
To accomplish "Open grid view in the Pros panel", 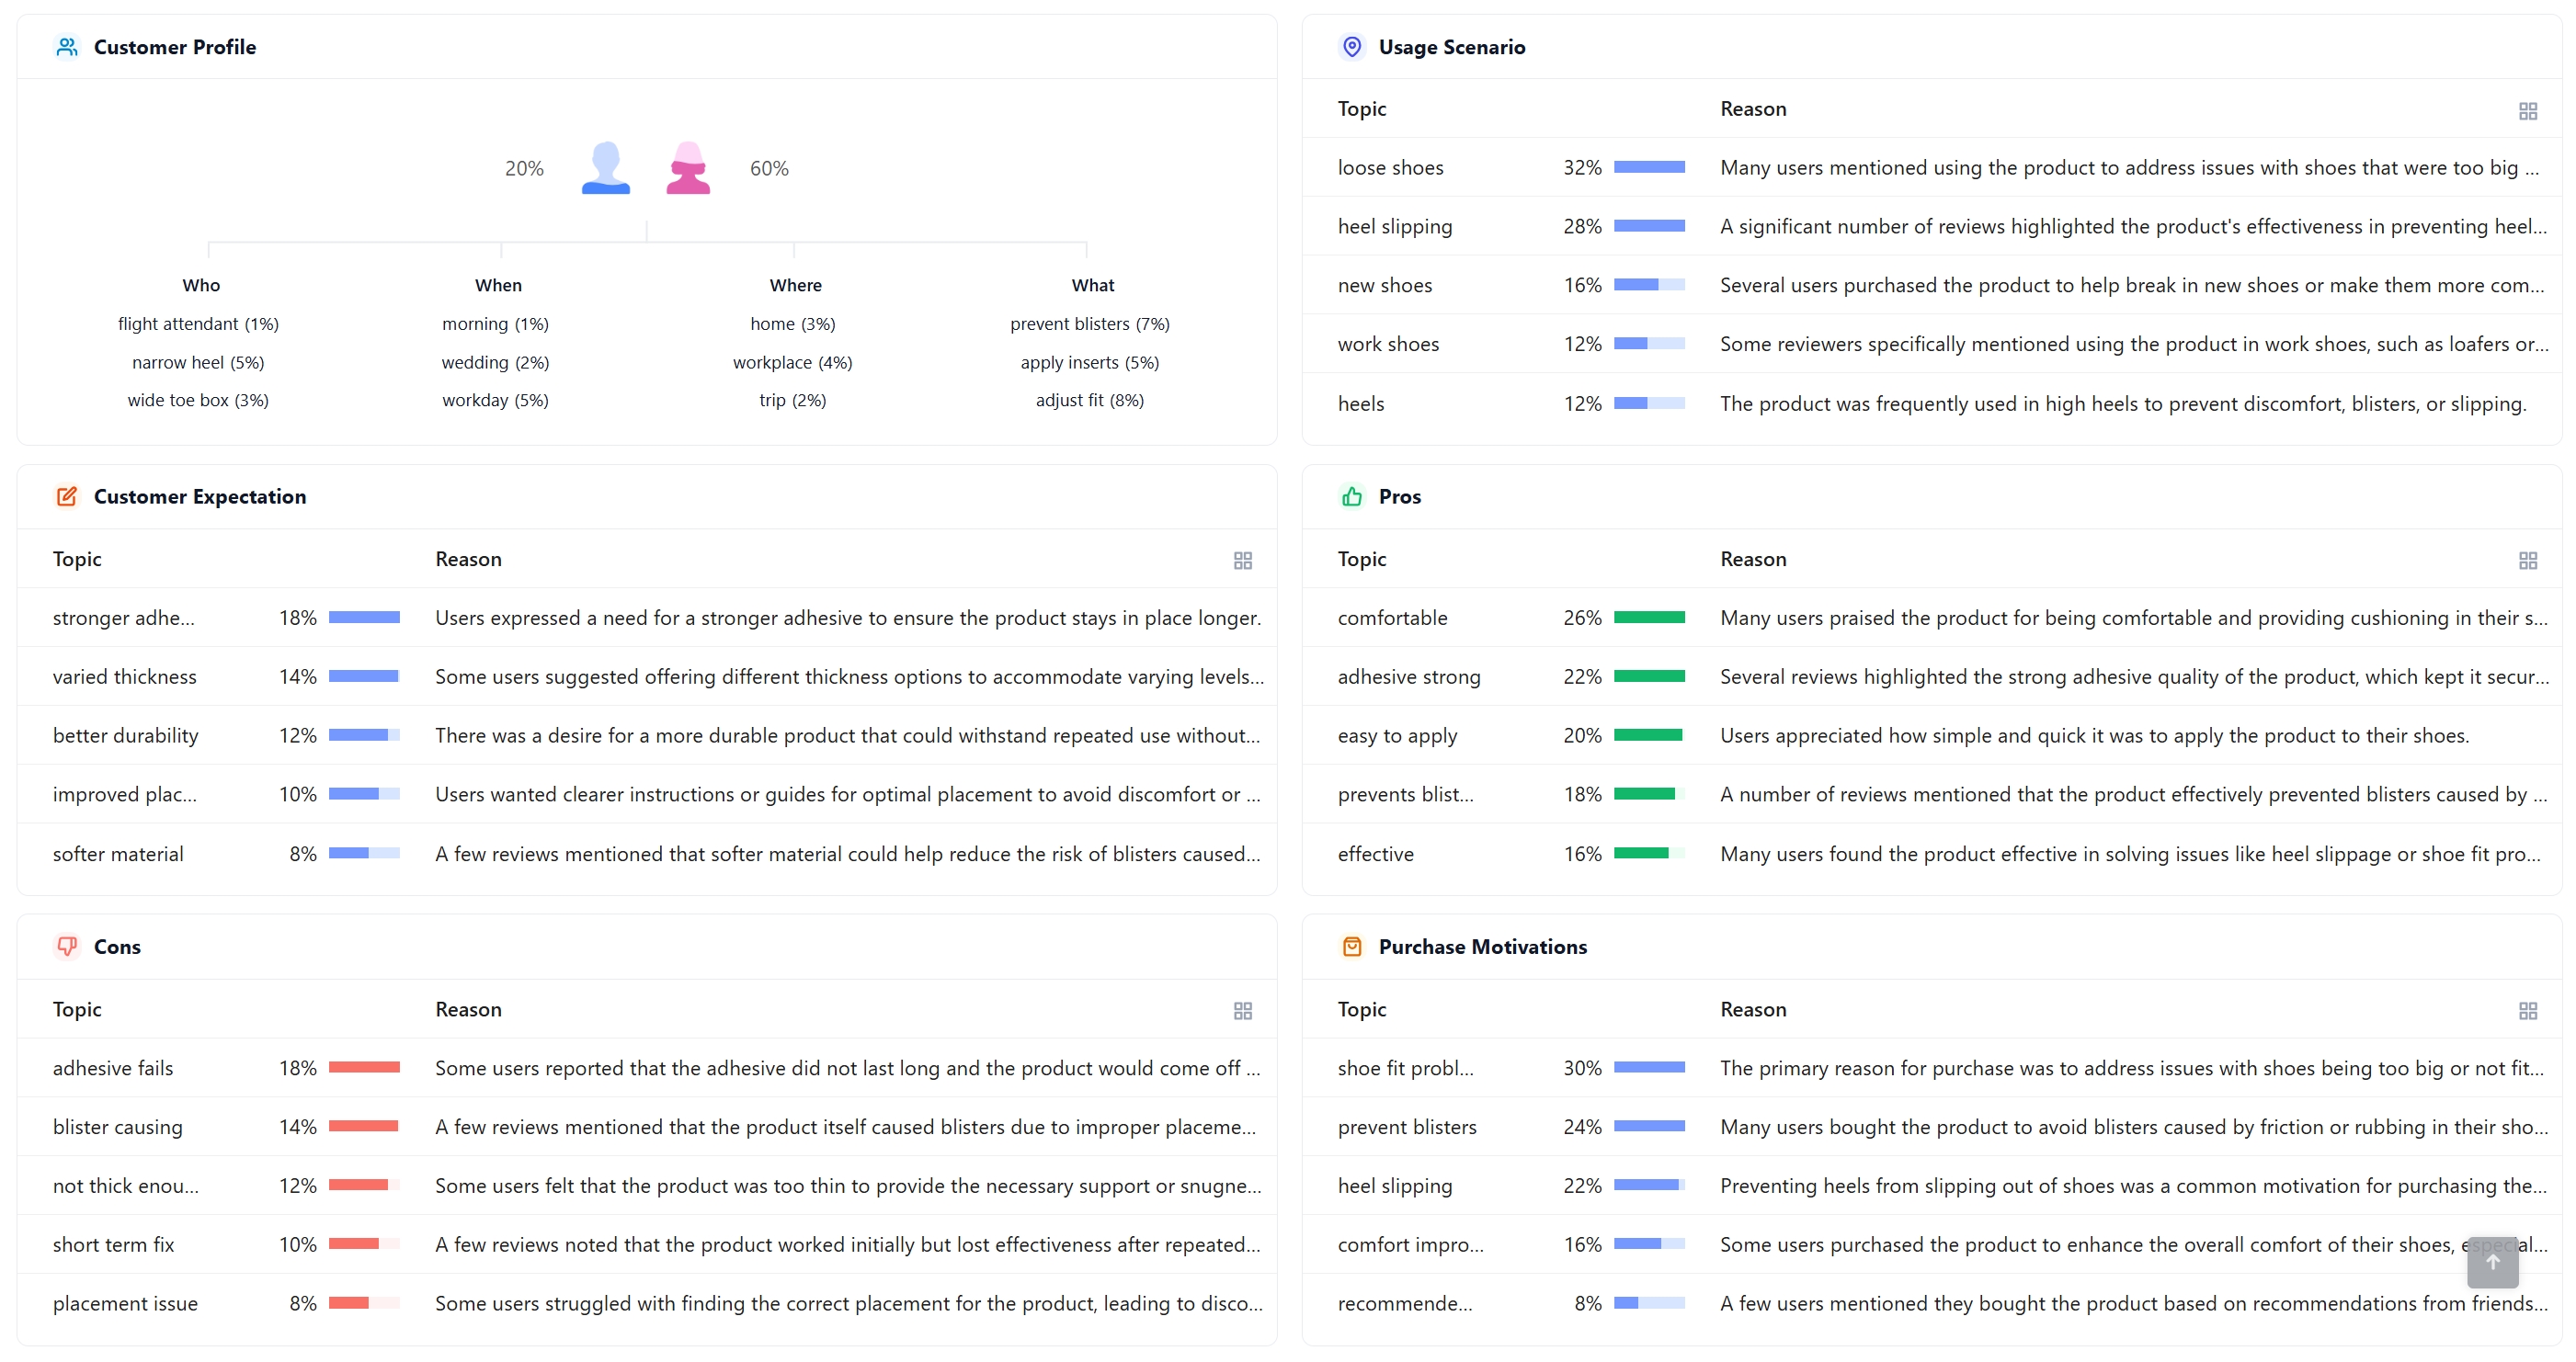I will (x=2528, y=560).
